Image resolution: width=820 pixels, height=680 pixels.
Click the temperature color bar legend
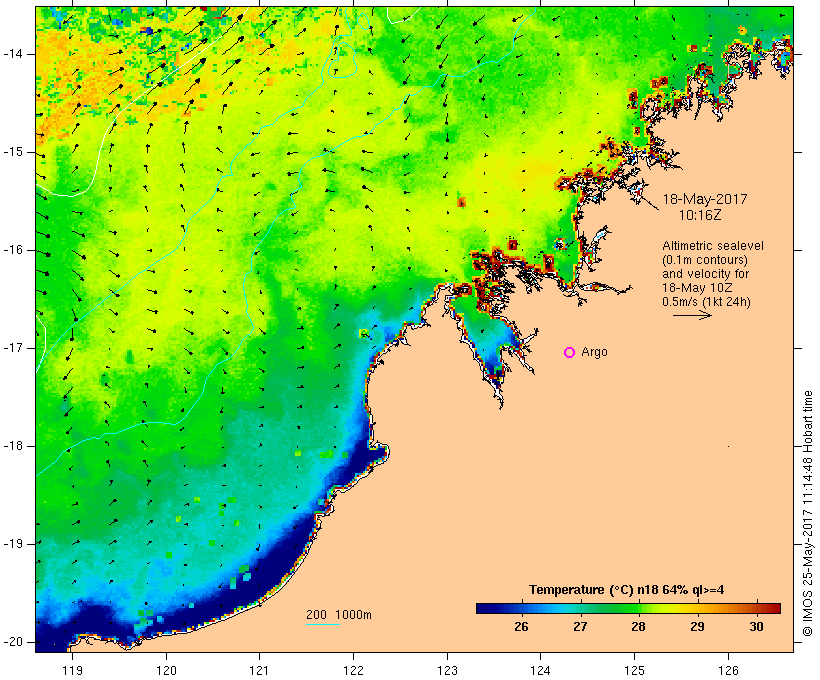click(628, 608)
